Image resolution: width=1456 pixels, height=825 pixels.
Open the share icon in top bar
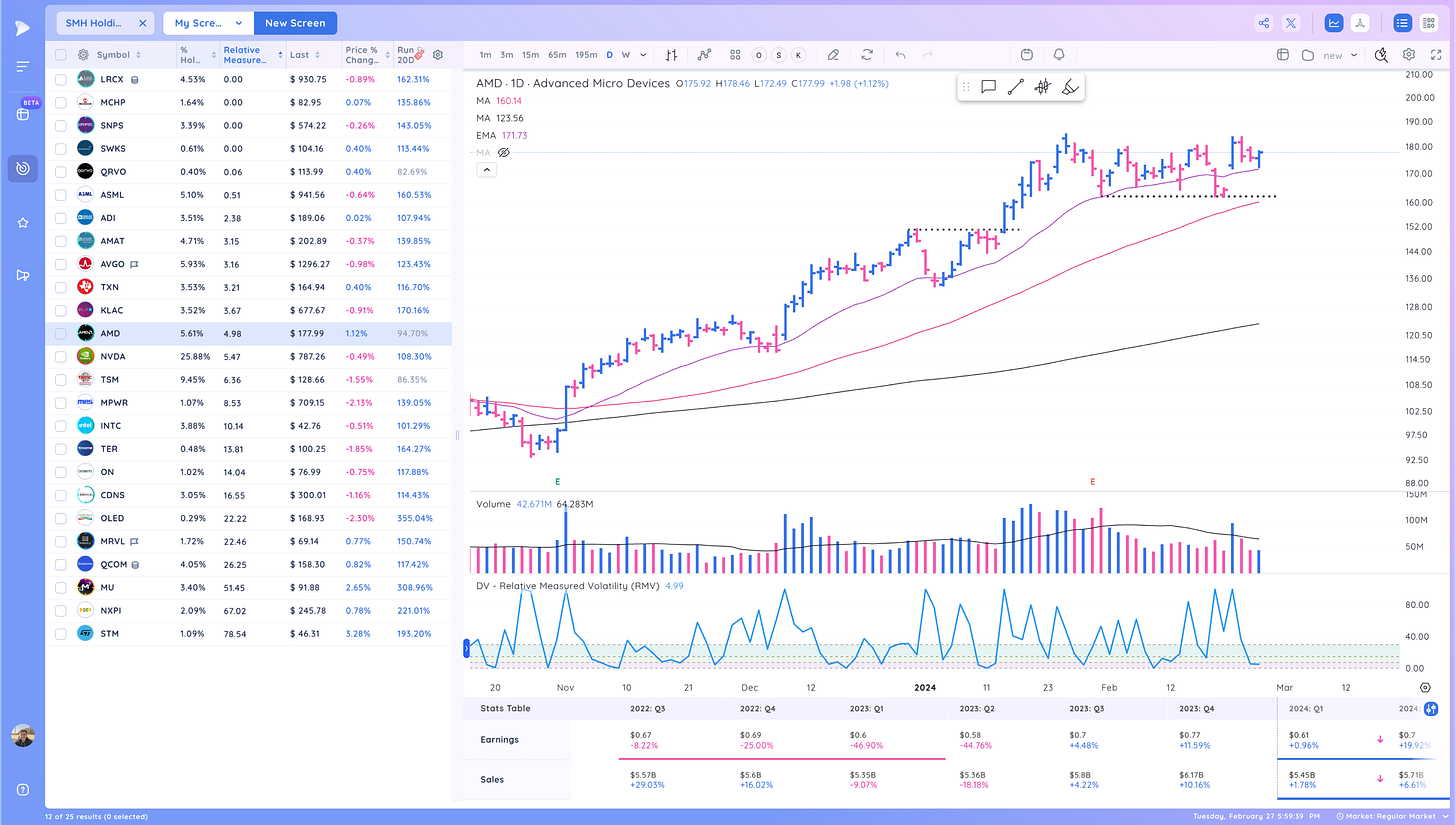(1264, 23)
